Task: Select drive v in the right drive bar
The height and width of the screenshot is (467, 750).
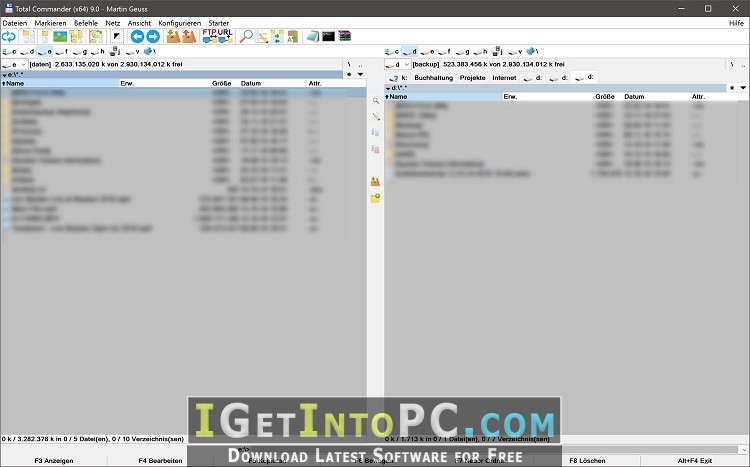Action: [x=515, y=51]
